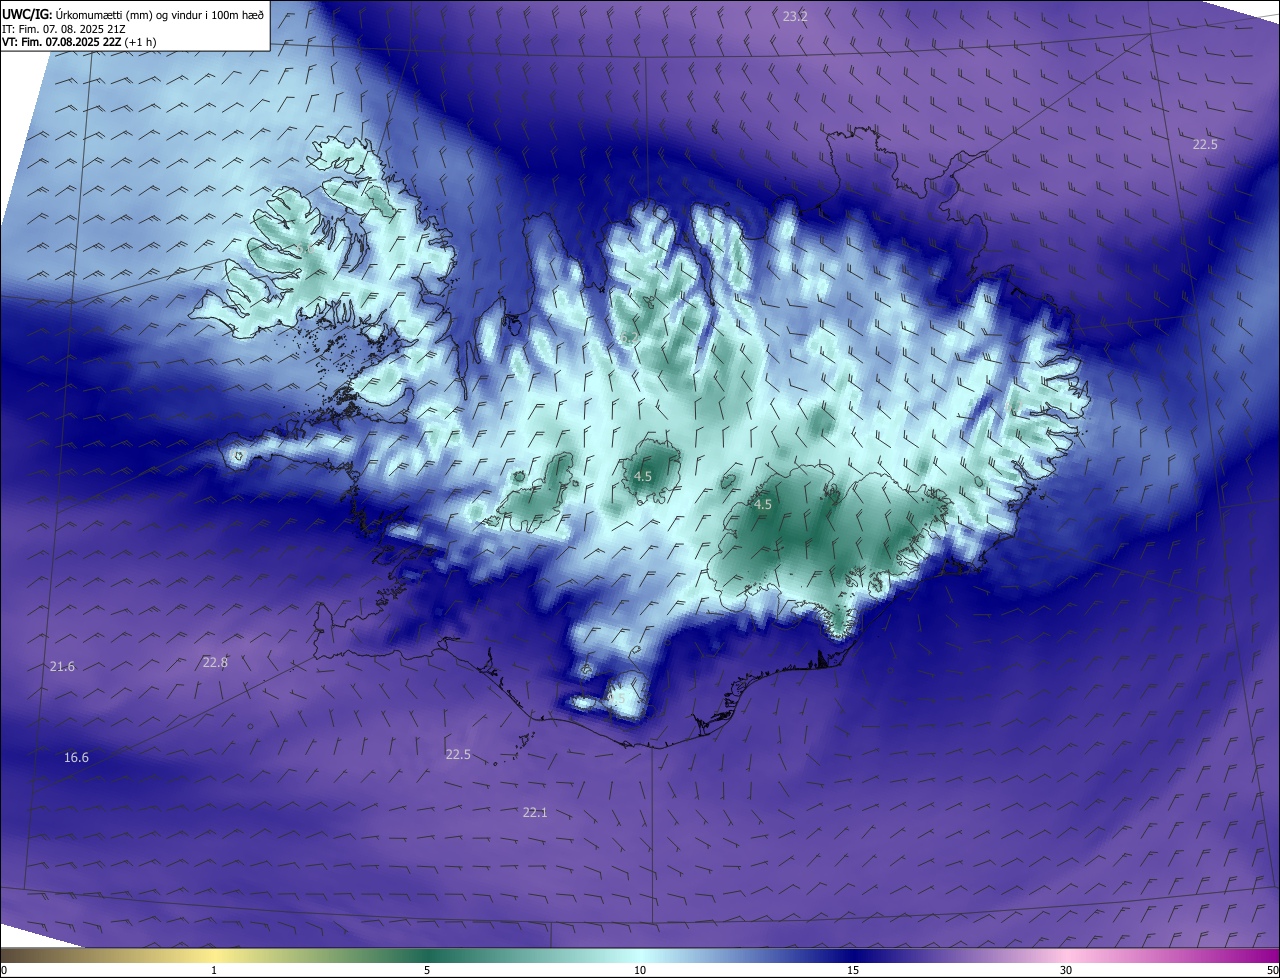Click the color scale tick label 1
1280x978 pixels.
[215, 970]
